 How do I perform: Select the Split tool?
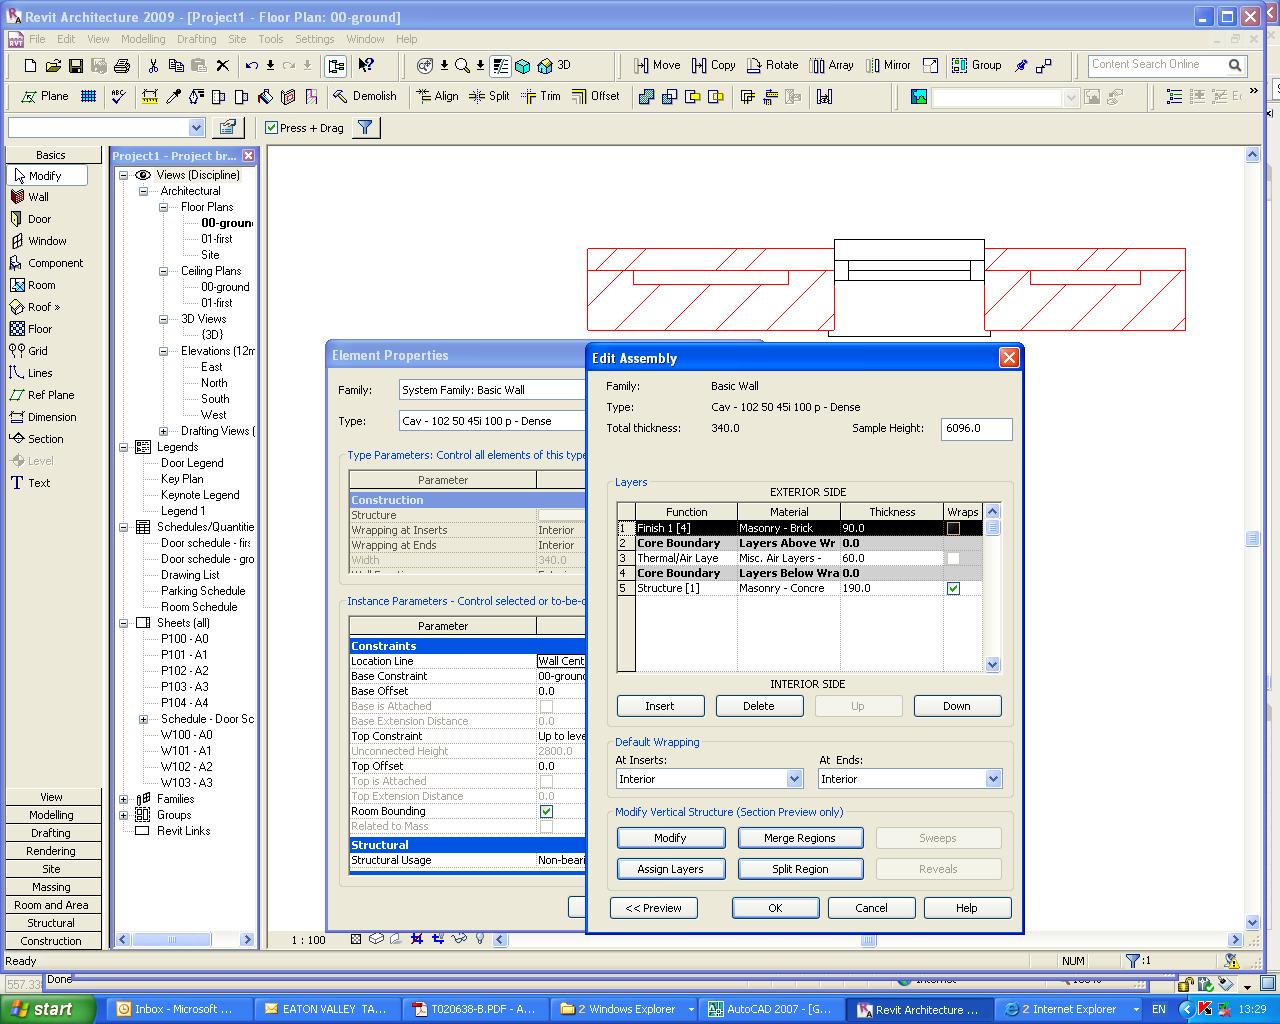pyautogui.click(x=489, y=96)
